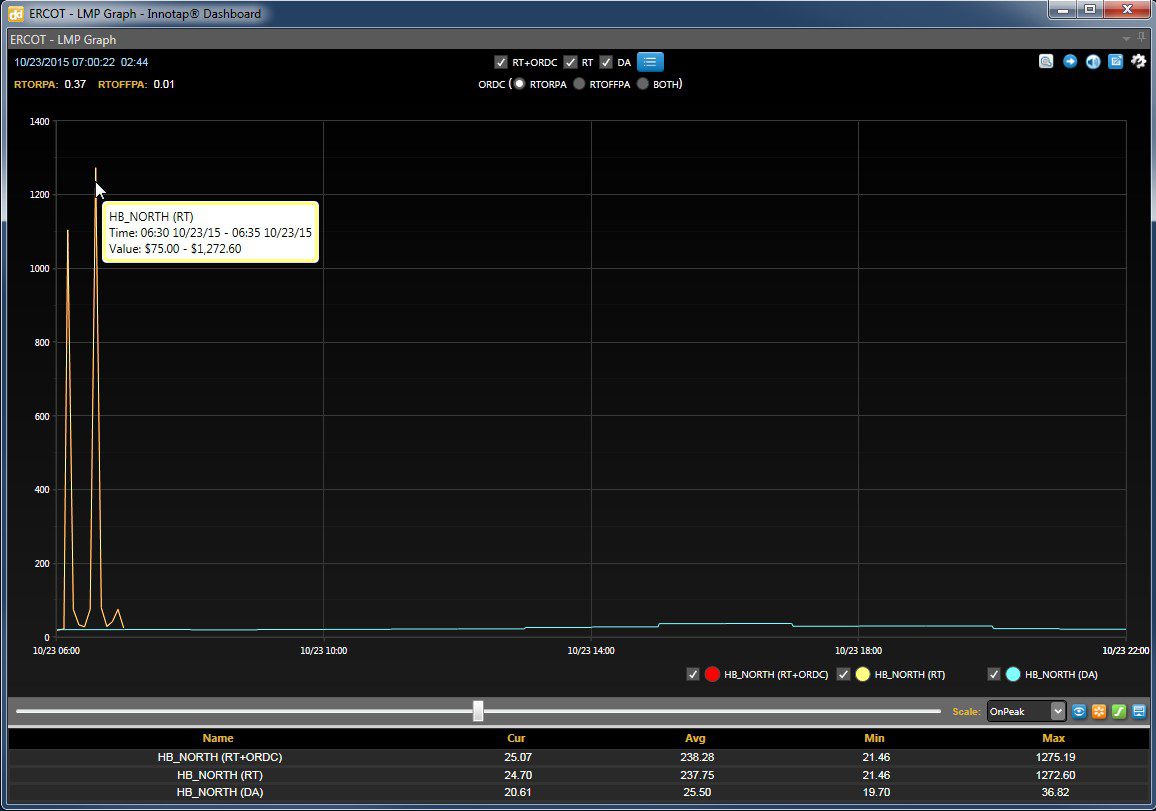Click the Min column header
The height and width of the screenshot is (811, 1156).
874,738
